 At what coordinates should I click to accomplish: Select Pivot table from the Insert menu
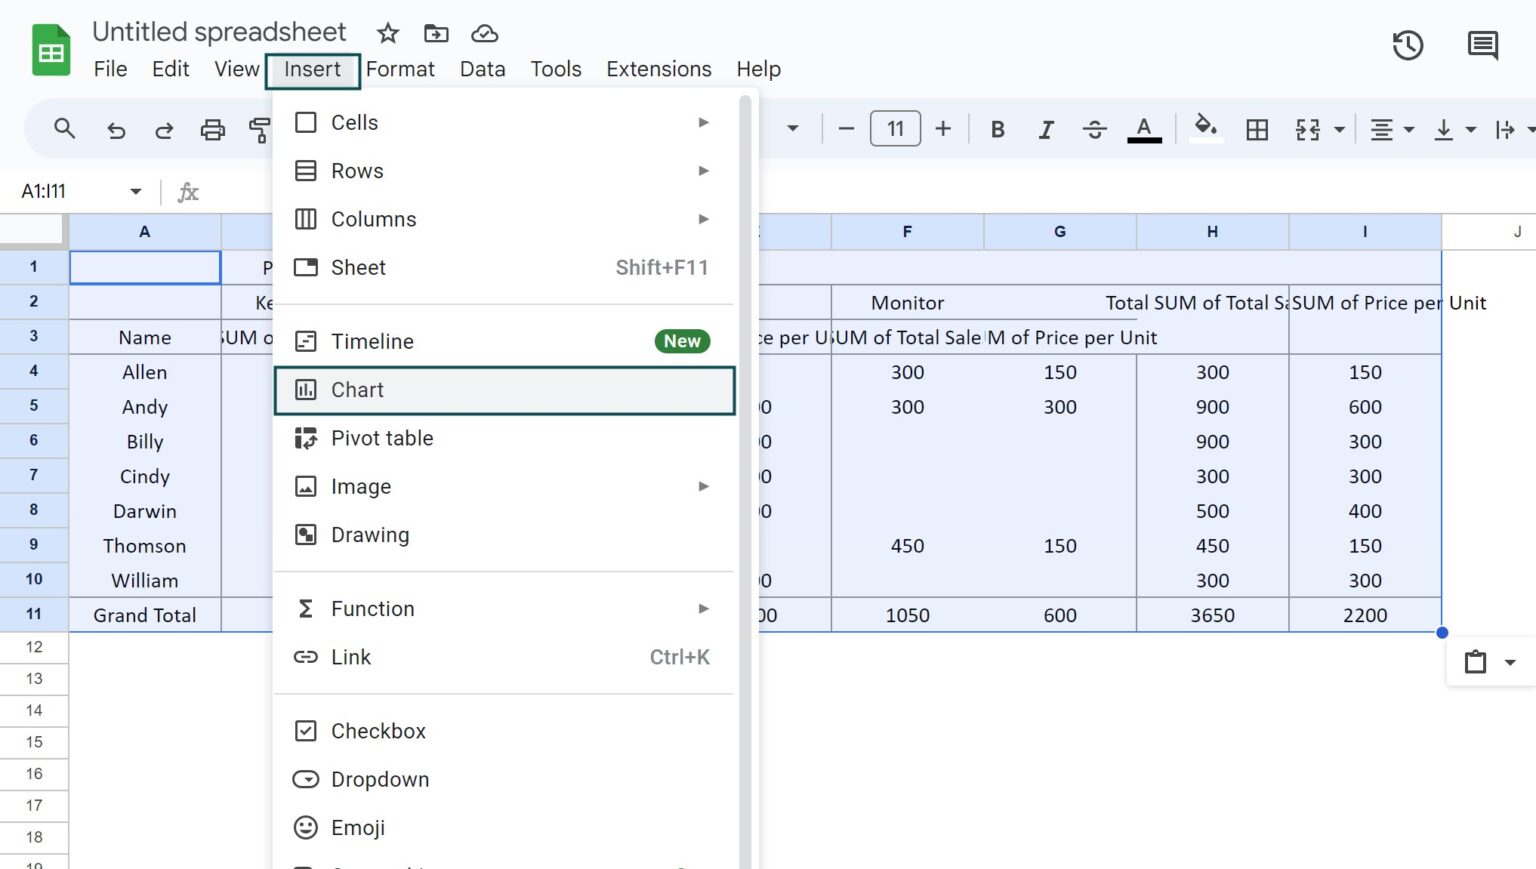pyautogui.click(x=382, y=438)
